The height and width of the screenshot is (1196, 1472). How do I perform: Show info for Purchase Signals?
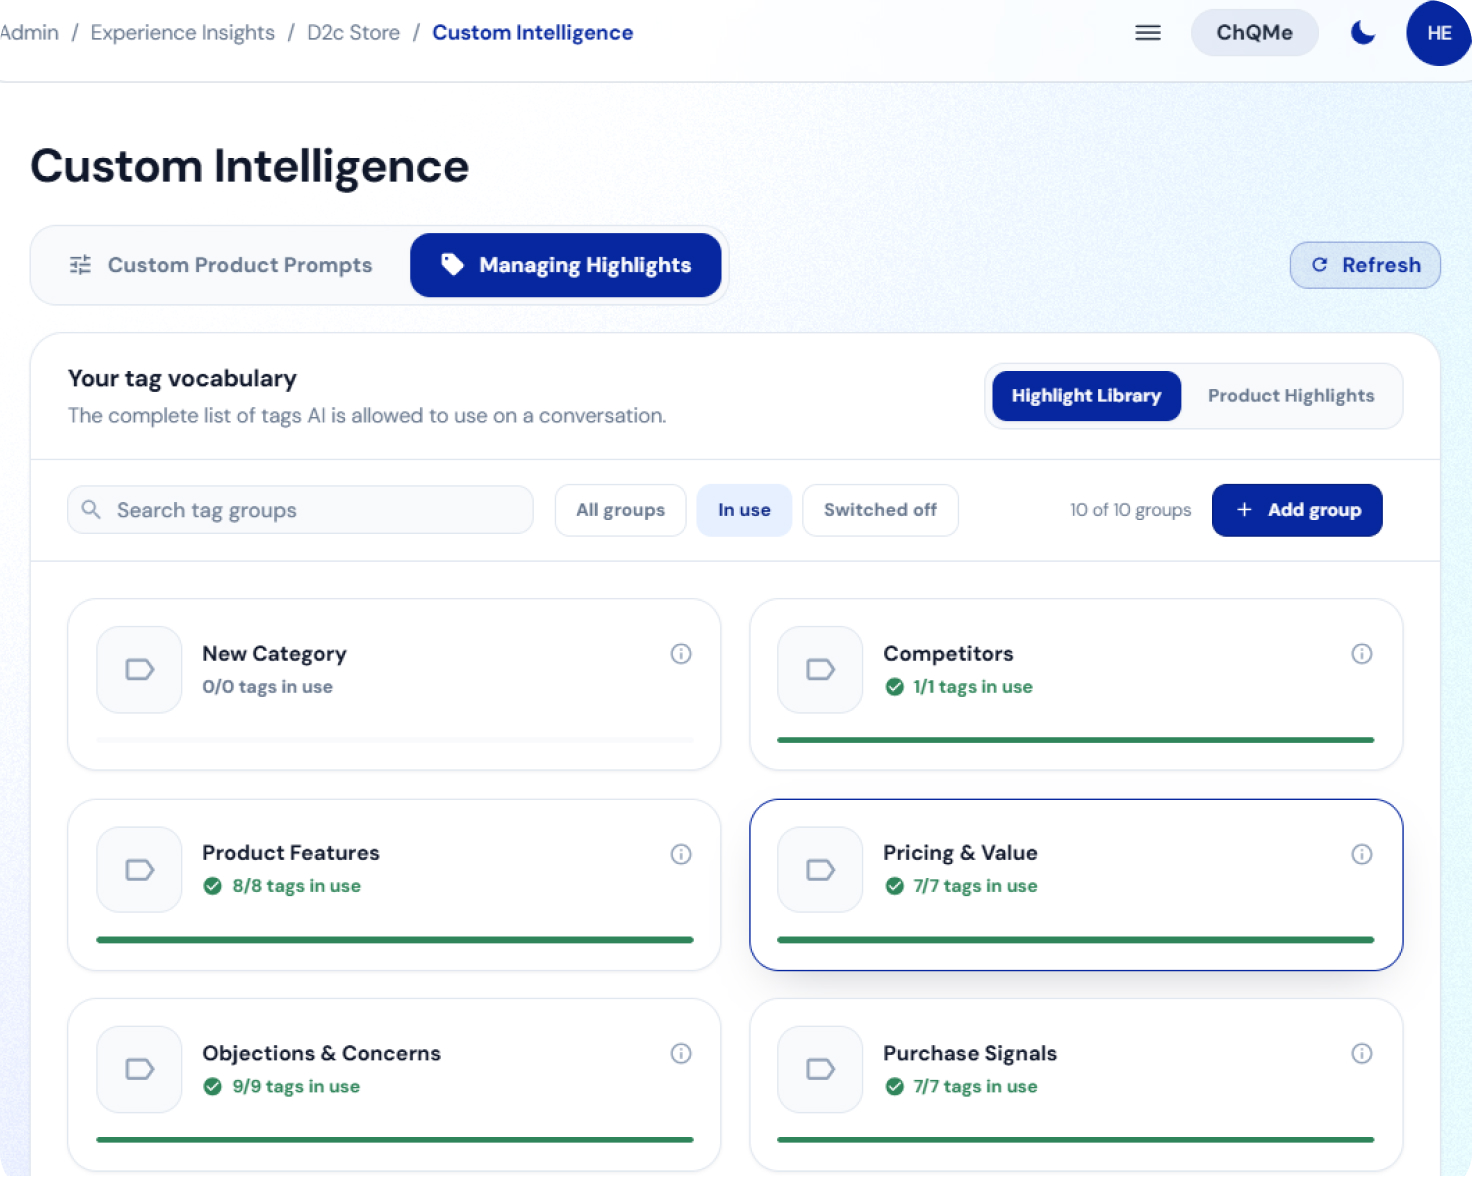tap(1362, 1053)
